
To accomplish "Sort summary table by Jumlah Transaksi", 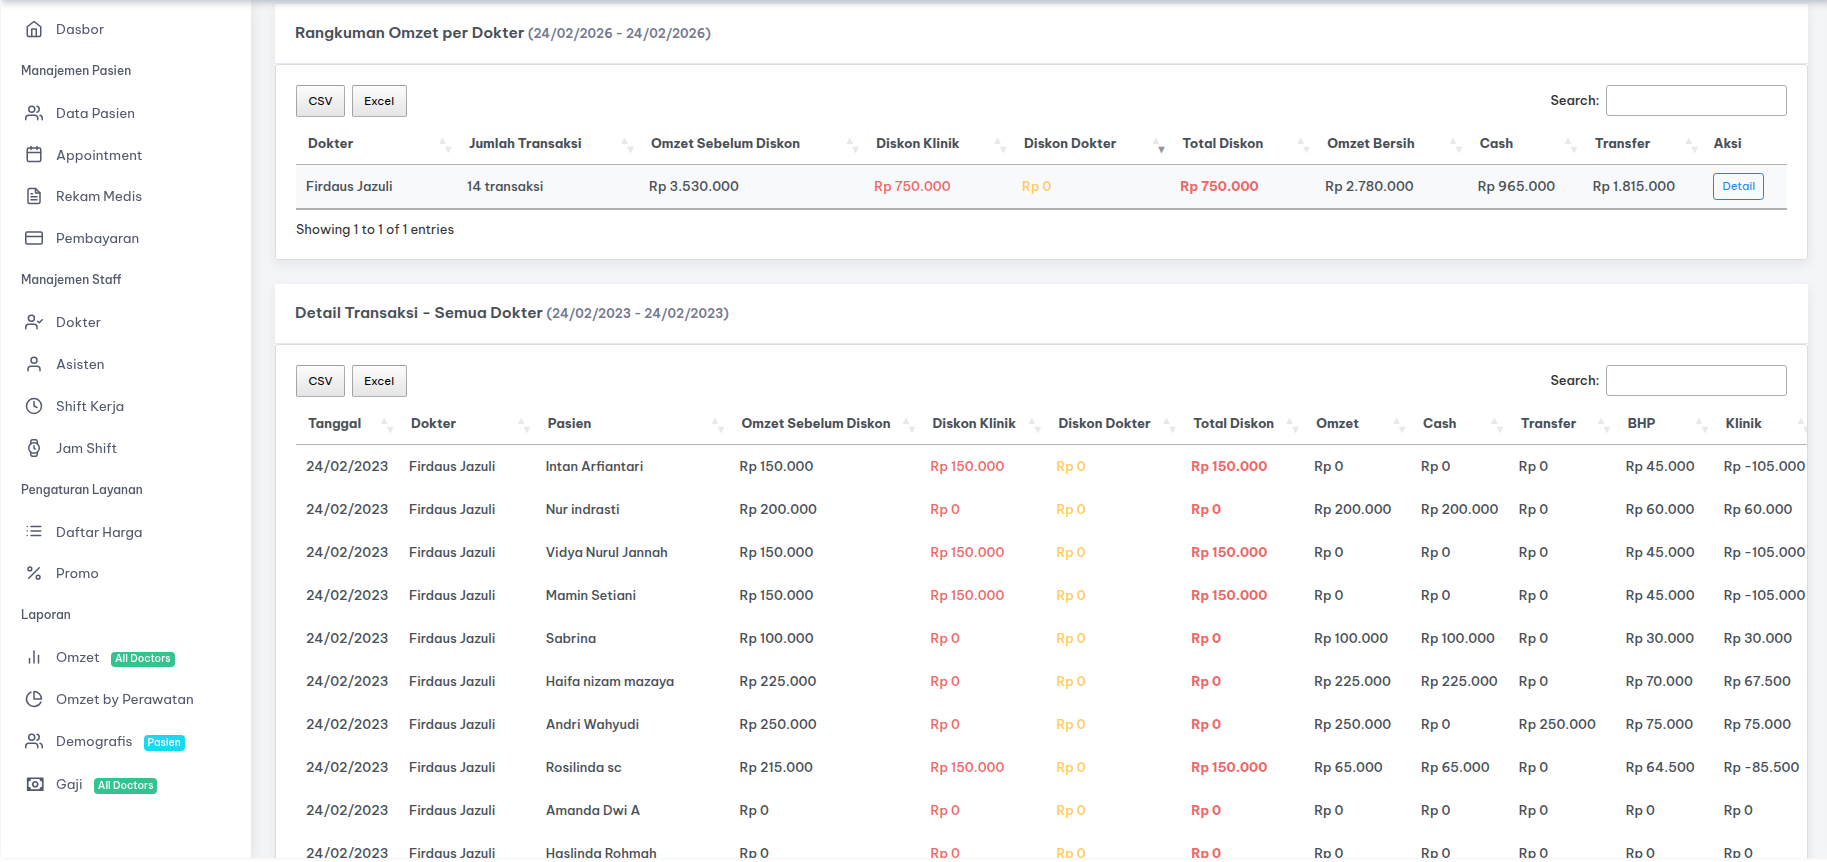I will (525, 143).
